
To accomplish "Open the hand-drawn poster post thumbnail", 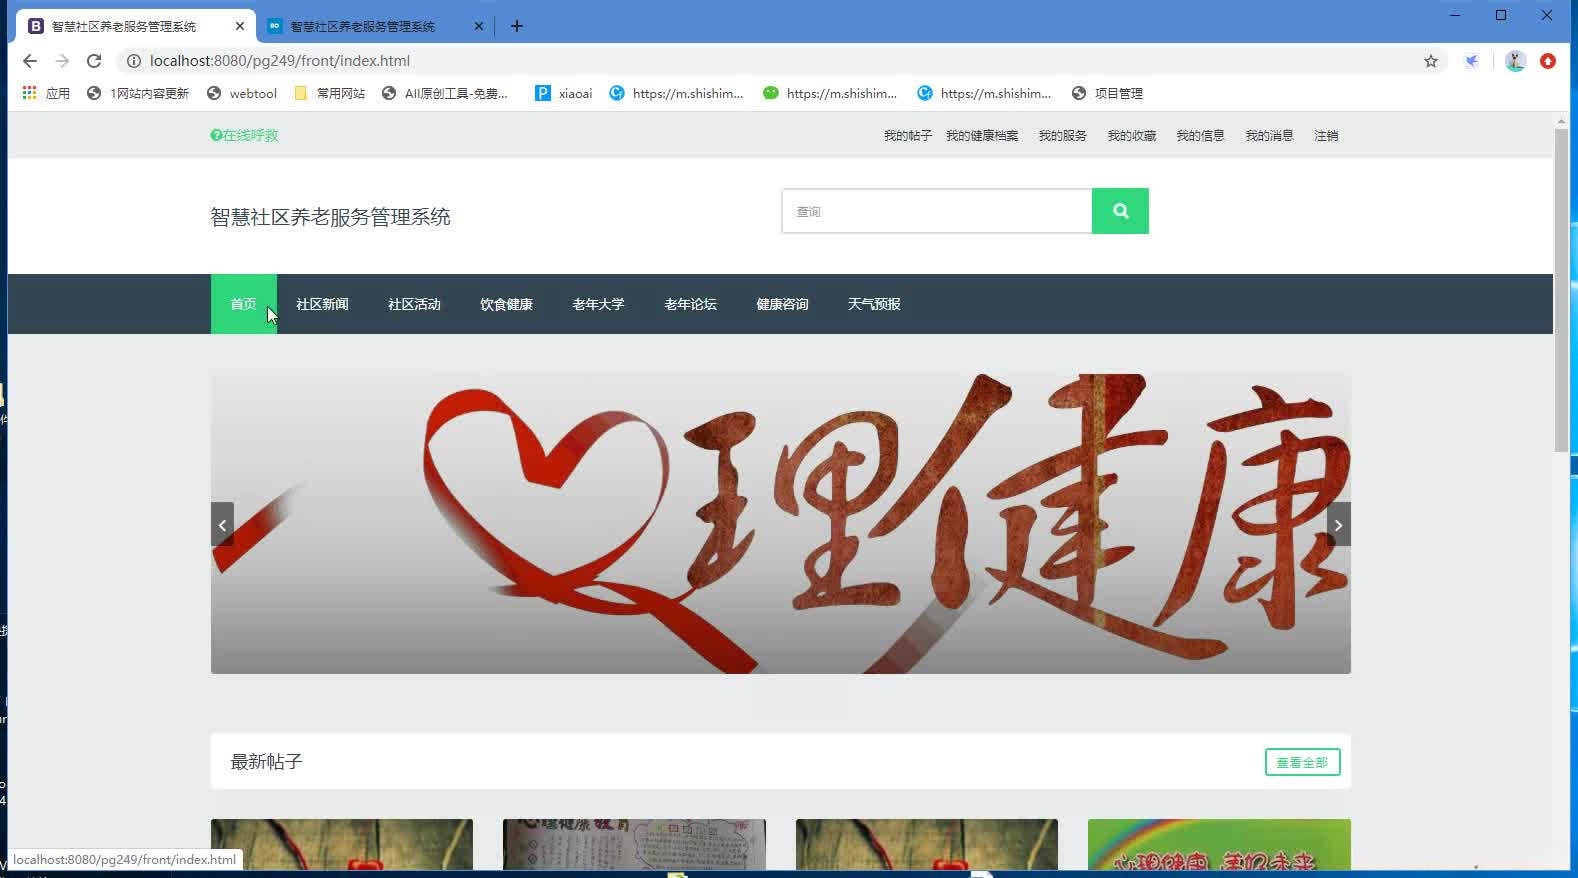I will [634, 844].
